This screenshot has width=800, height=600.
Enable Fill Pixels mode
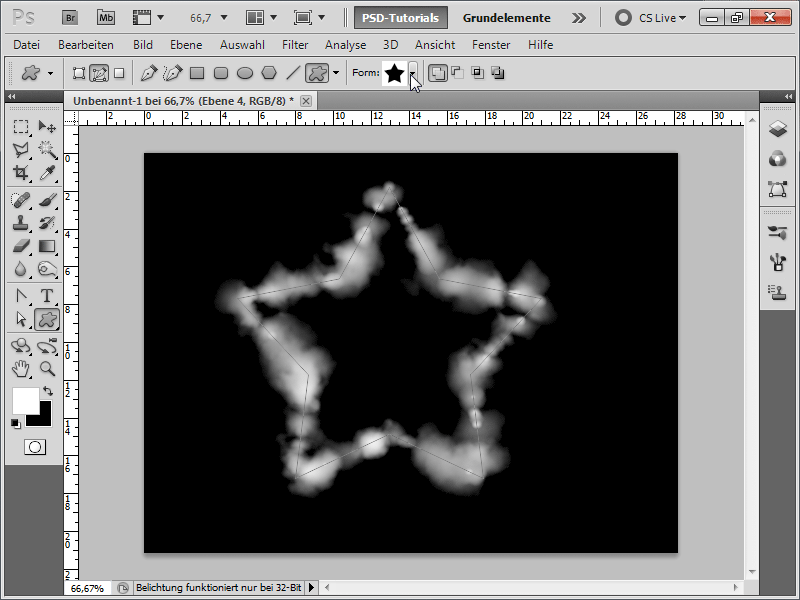[x=119, y=73]
